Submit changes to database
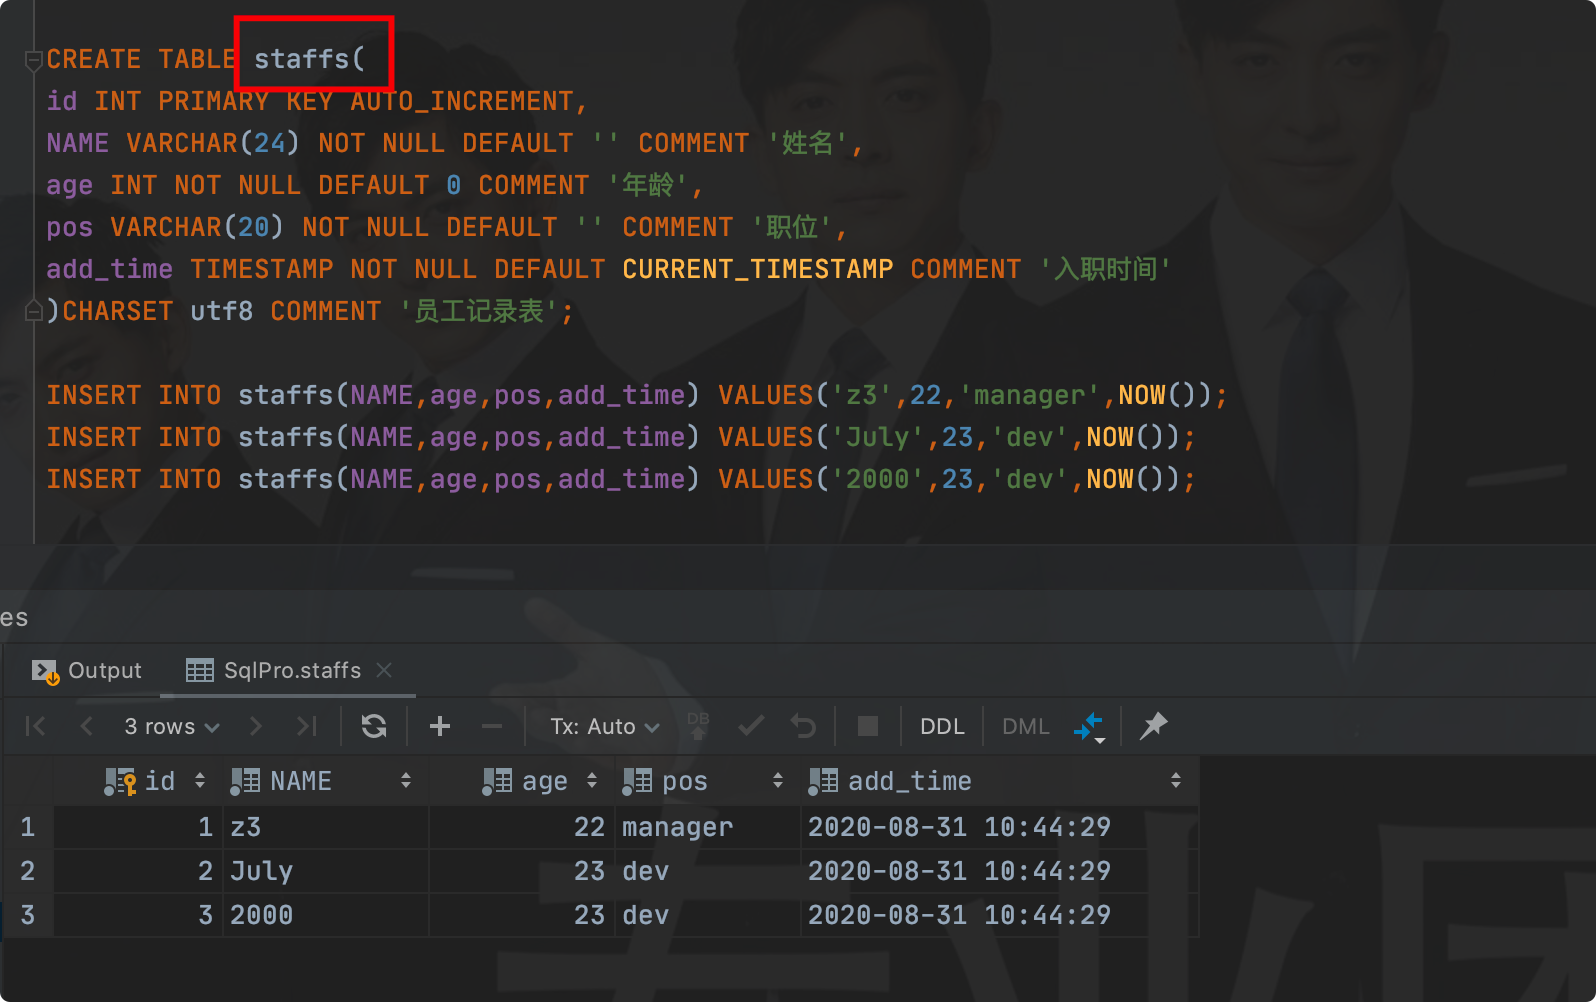Viewport: 1596px width, 1002px height. (x=698, y=726)
